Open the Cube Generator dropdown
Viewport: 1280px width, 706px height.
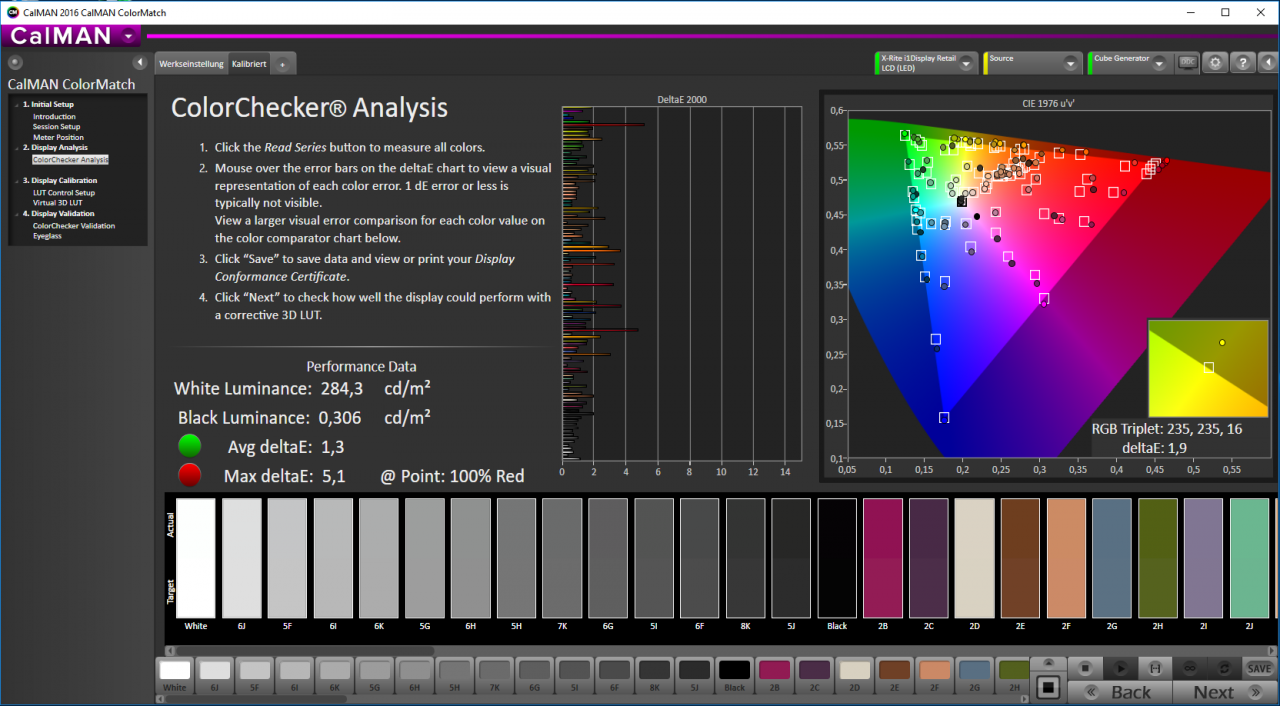point(1130,63)
